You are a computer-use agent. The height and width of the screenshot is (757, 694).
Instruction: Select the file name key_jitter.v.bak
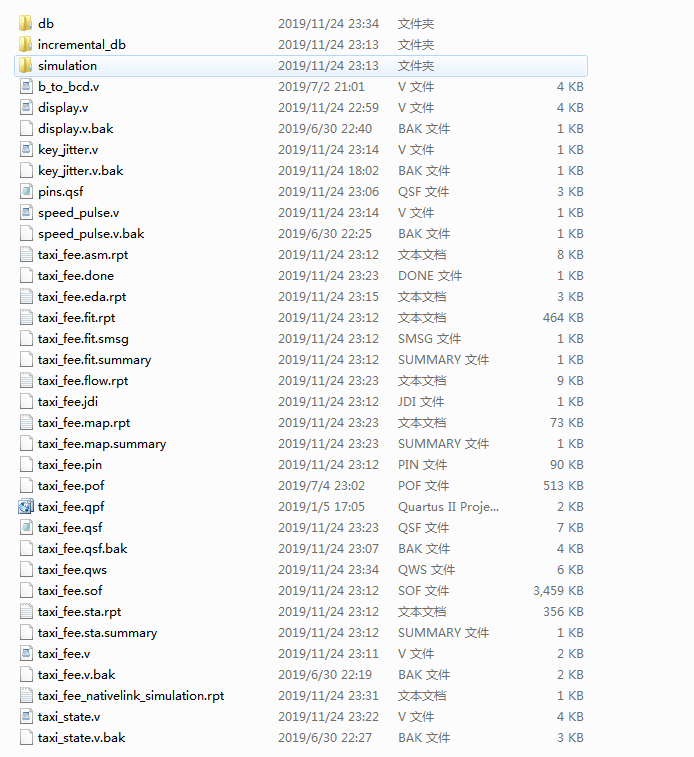[x=81, y=170]
